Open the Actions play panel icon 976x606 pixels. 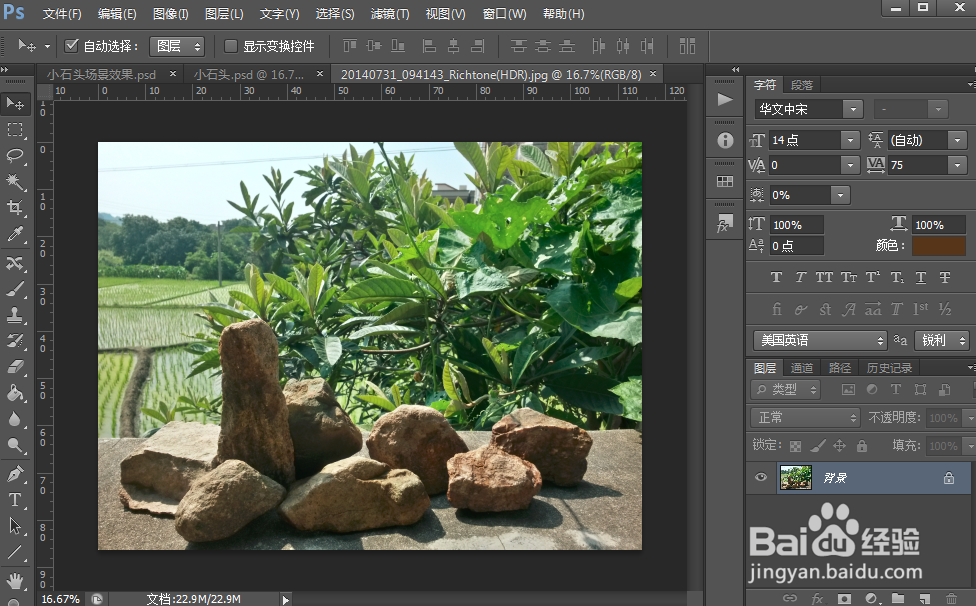click(x=725, y=100)
